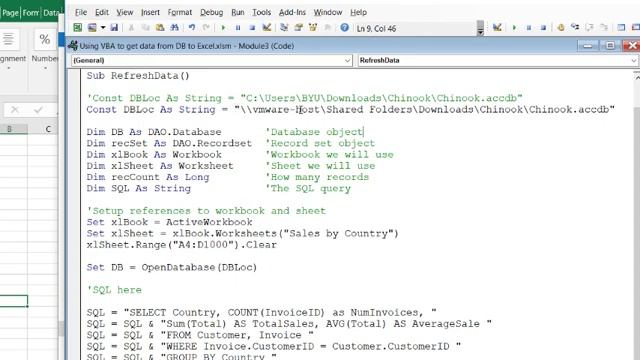Click the comment ''SQL here'
This screenshot has width=640, height=360.
(114, 290)
